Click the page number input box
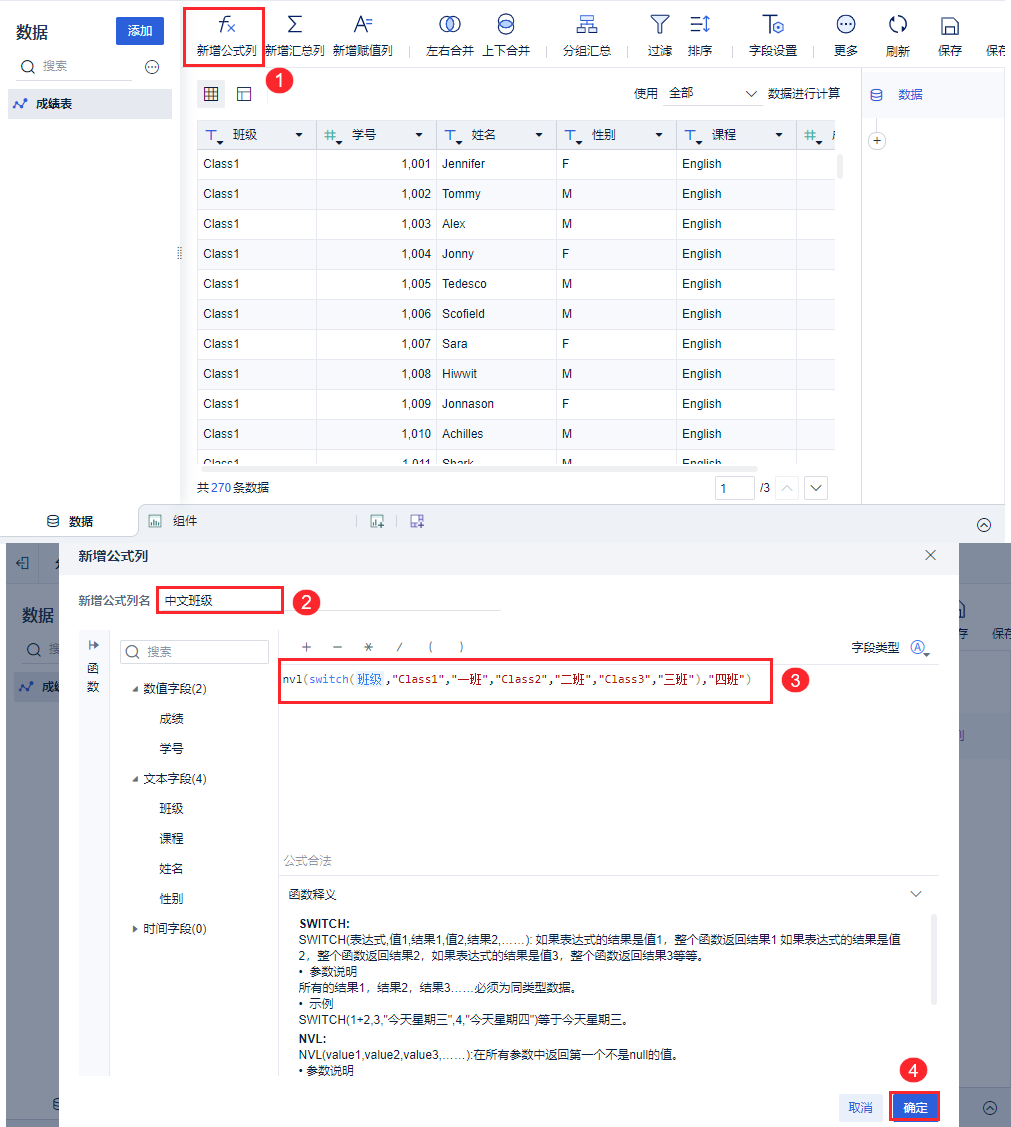 point(734,488)
